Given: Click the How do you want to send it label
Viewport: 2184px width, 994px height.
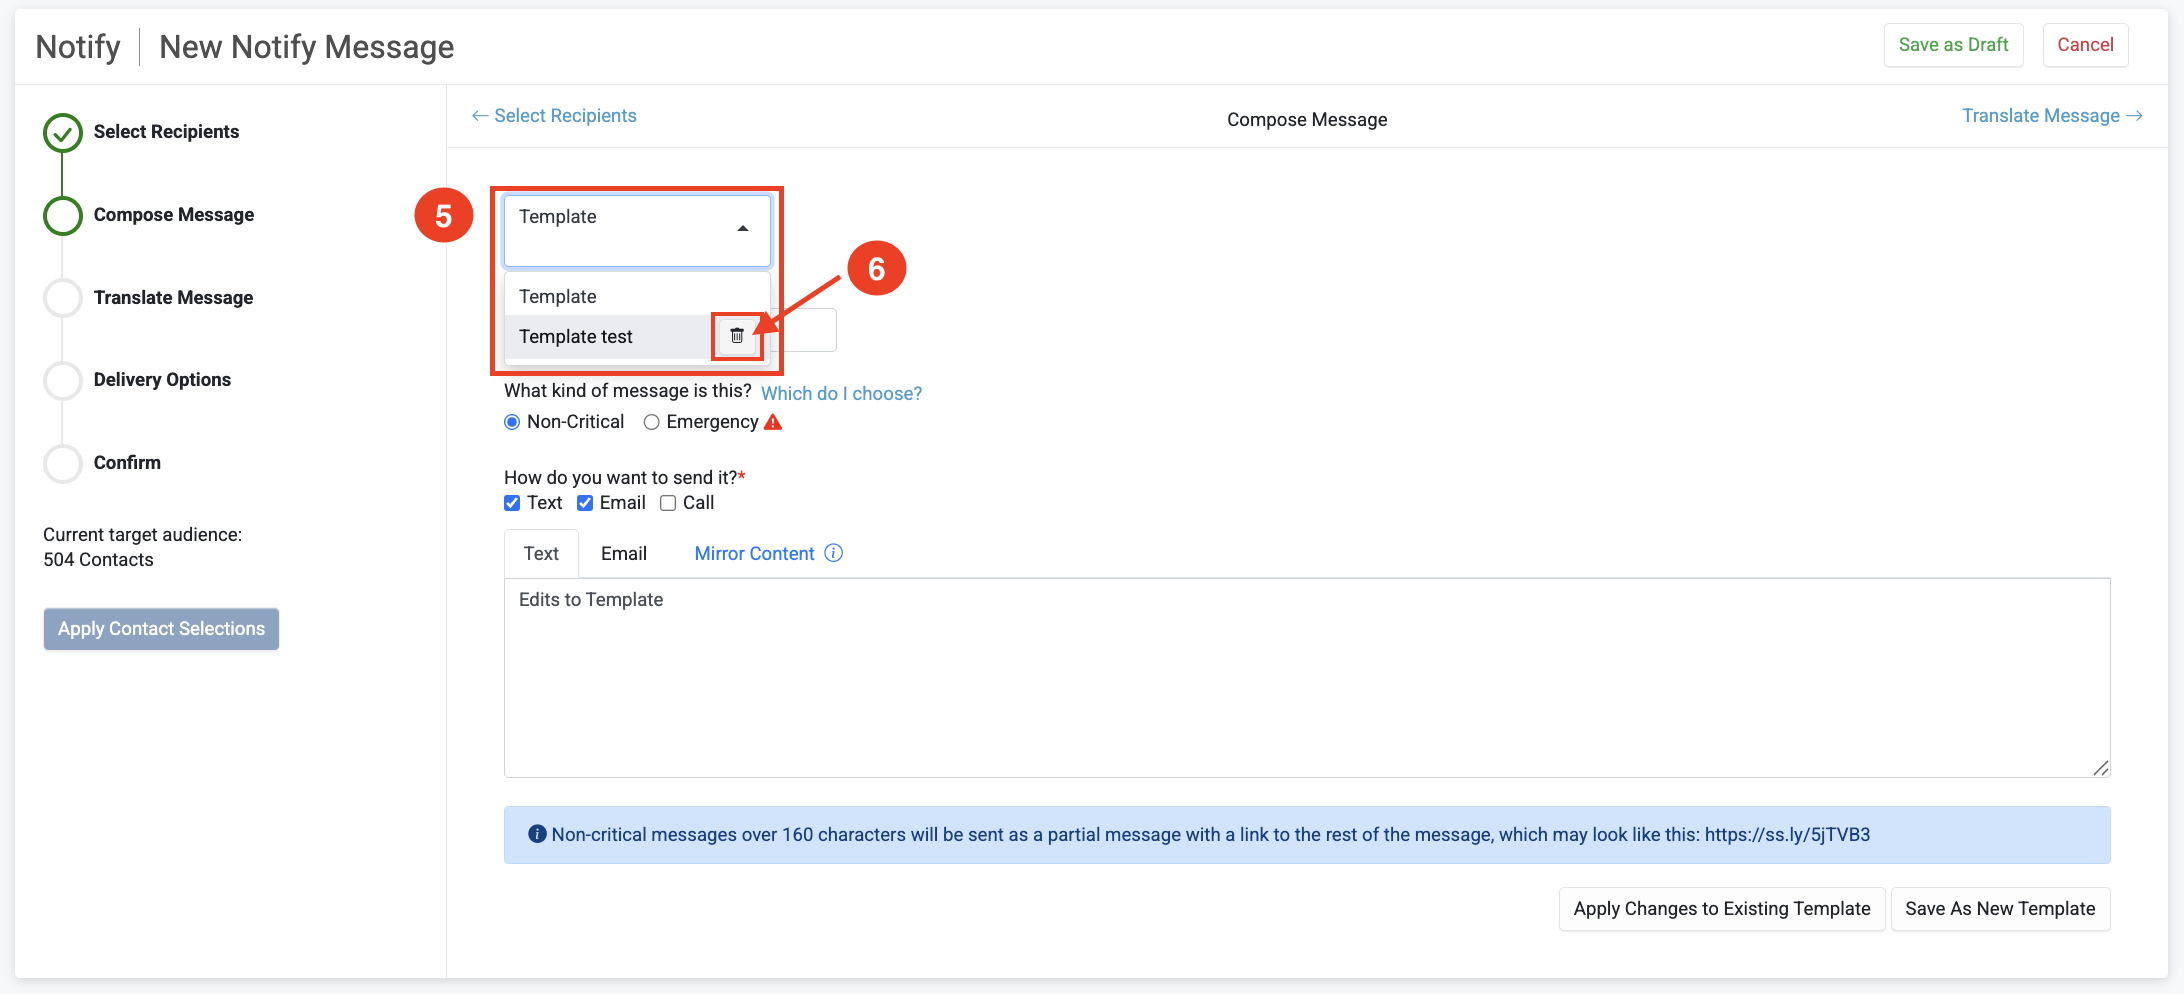Looking at the screenshot, I should [624, 478].
